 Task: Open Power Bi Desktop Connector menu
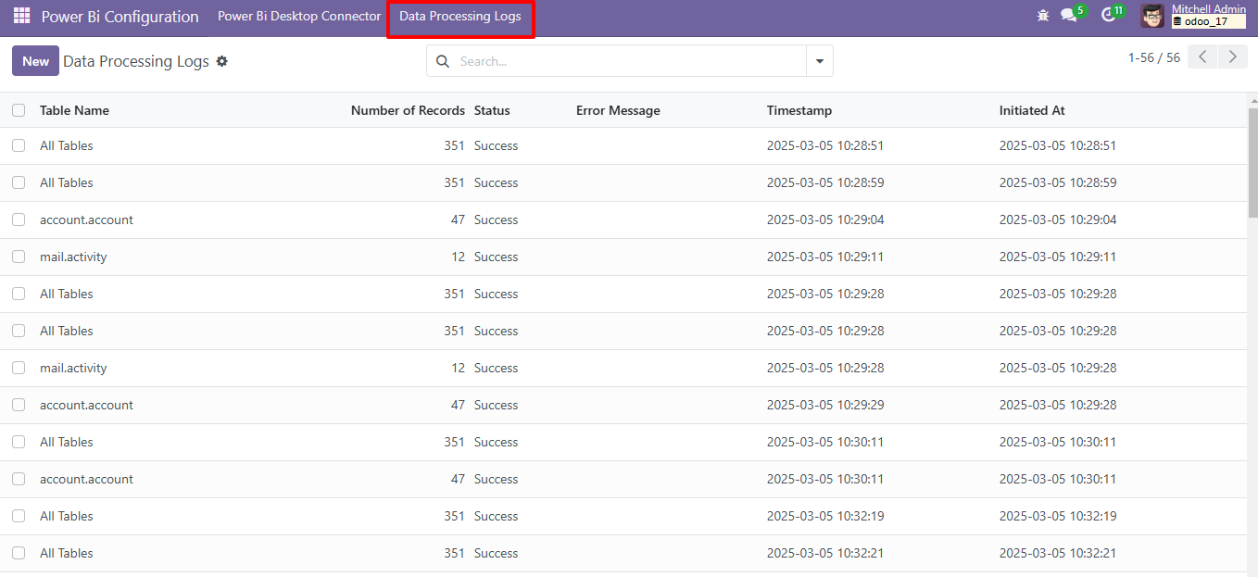click(299, 17)
